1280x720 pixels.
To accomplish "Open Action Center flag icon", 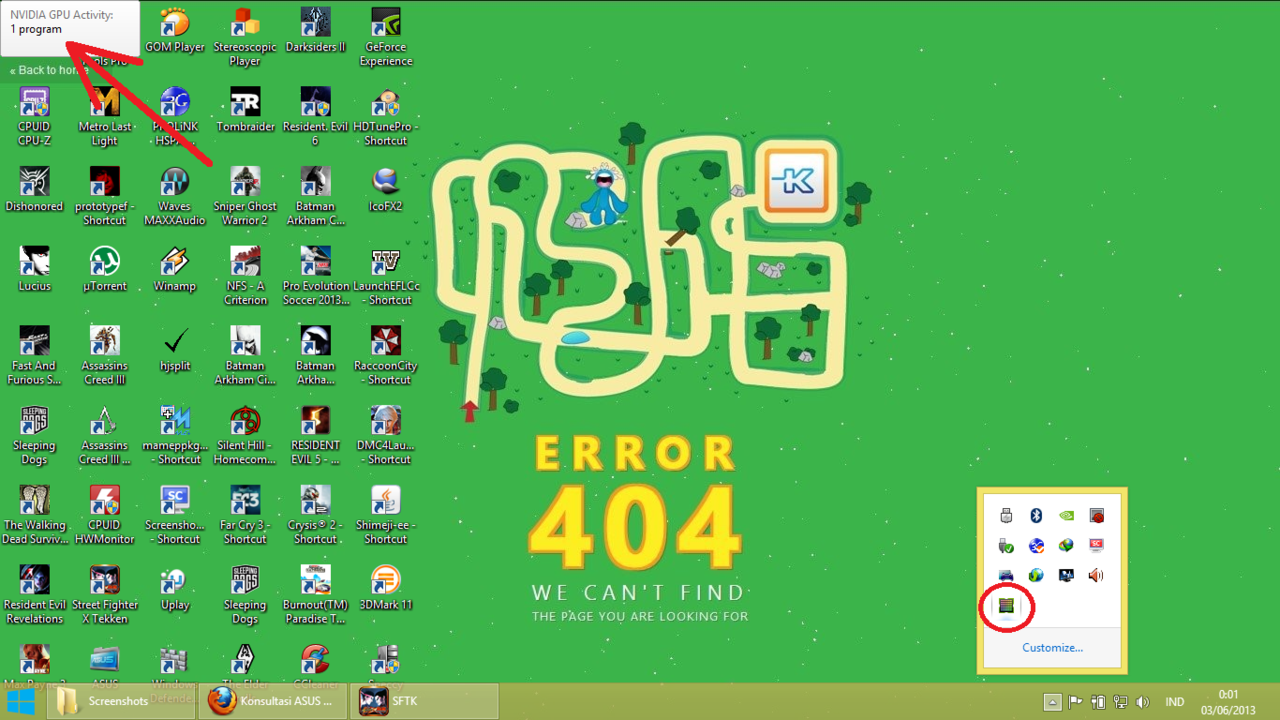I will pos(1075,702).
